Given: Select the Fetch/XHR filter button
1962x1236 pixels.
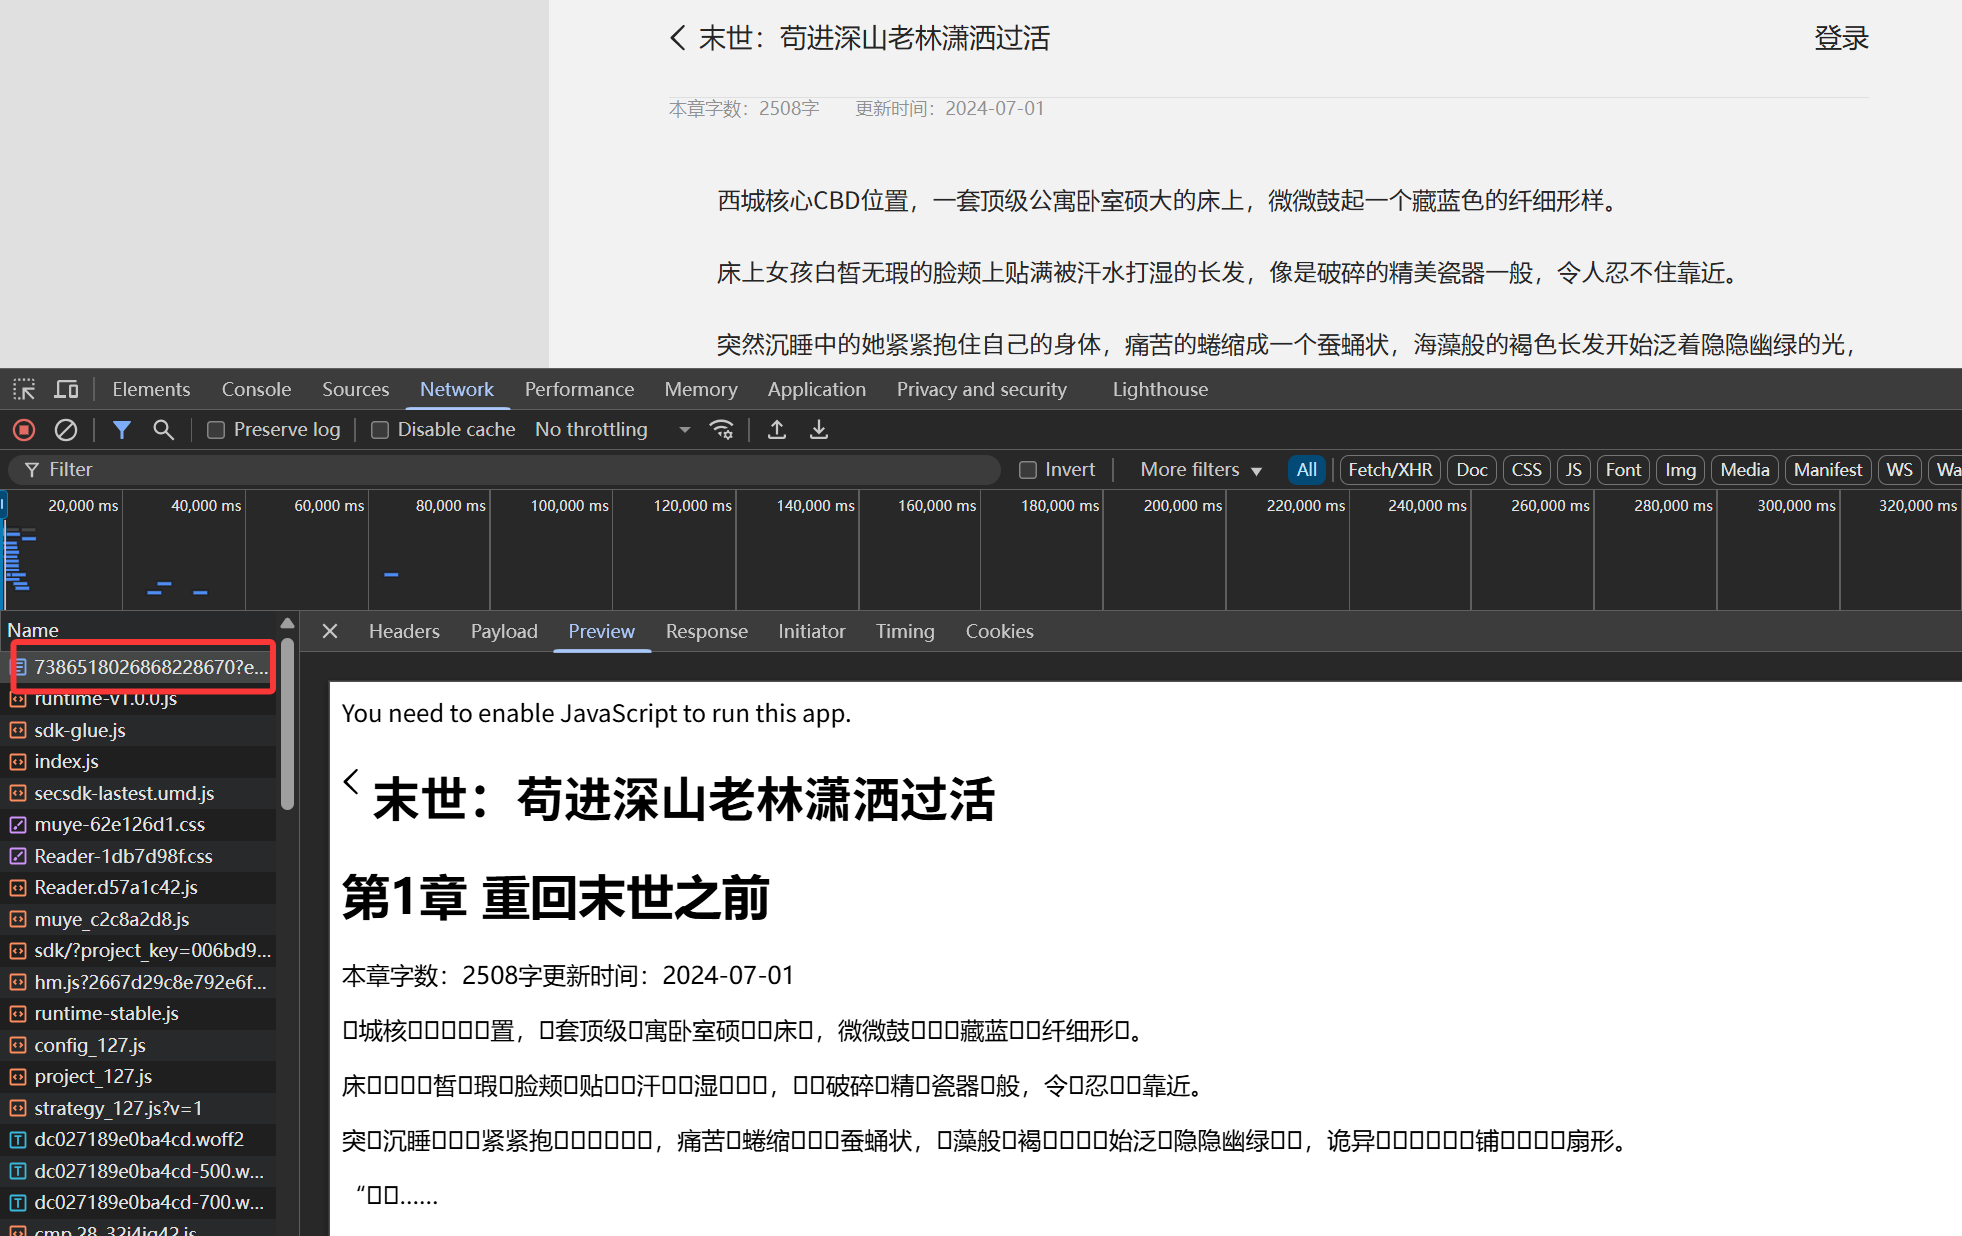Looking at the screenshot, I should click(x=1390, y=470).
